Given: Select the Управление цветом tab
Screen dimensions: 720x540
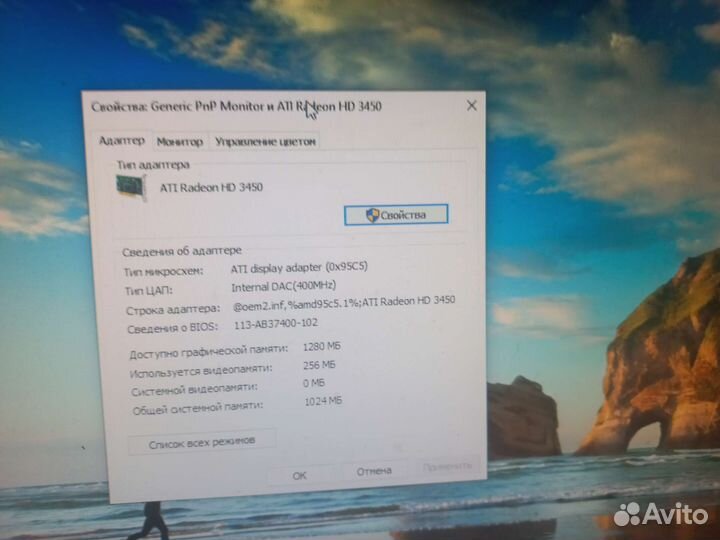Looking at the screenshot, I should (x=265, y=142).
